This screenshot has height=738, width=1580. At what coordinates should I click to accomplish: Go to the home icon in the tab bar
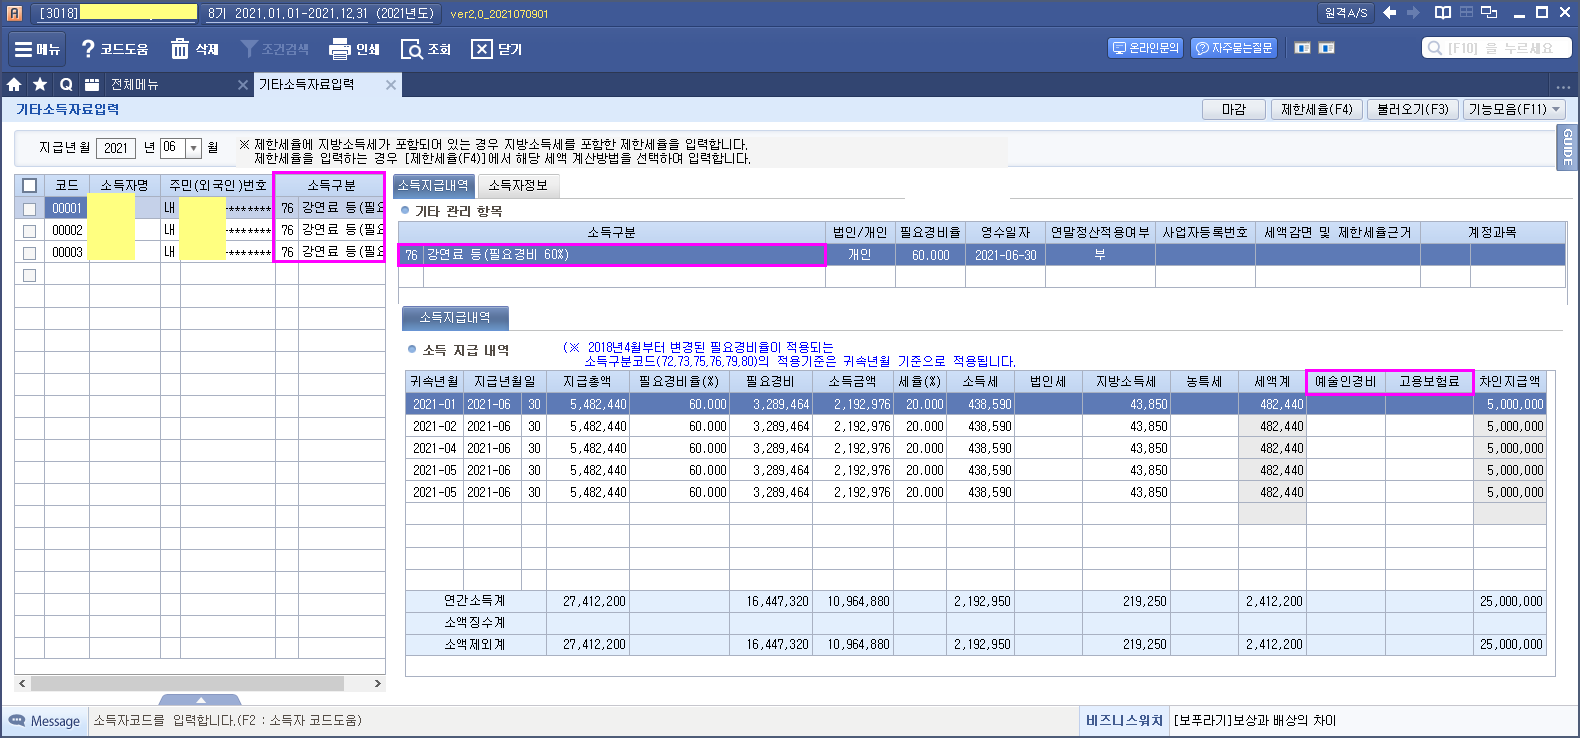coord(14,85)
